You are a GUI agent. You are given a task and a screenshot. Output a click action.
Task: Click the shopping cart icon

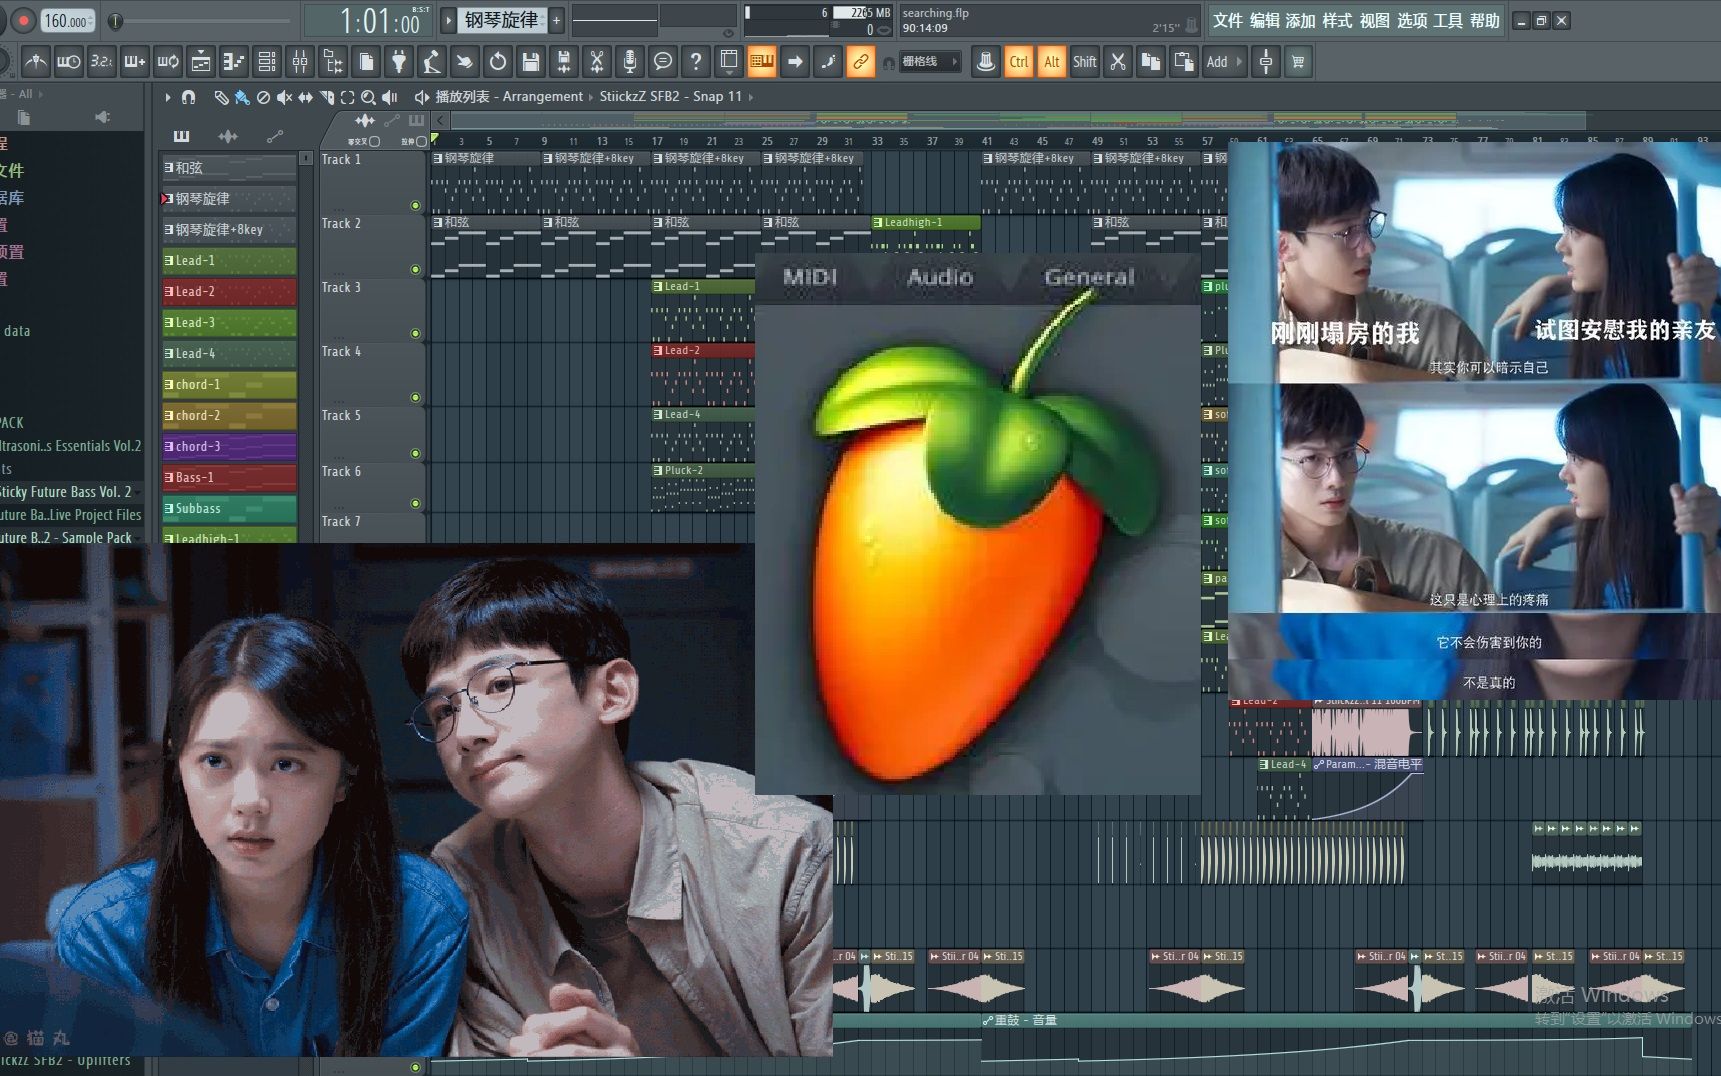coord(1299,62)
